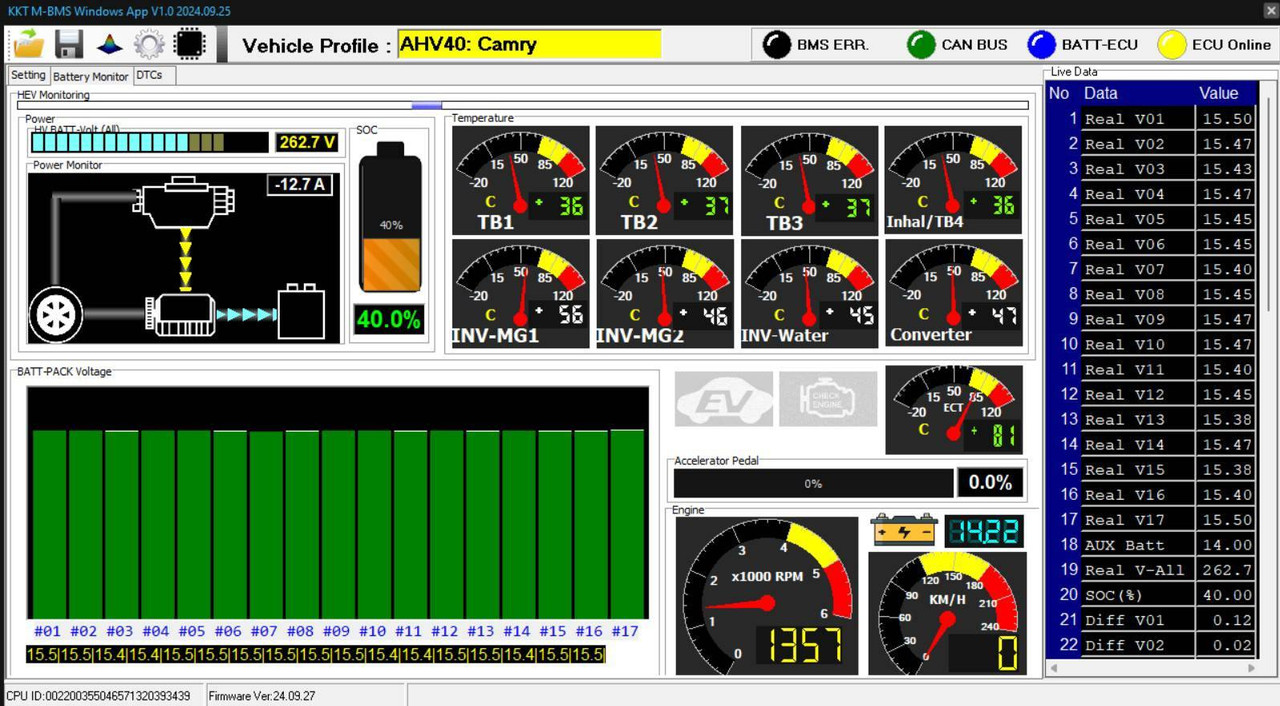Click the -12.7 A current readout
This screenshot has width=1280, height=706.
[x=300, y=185]
